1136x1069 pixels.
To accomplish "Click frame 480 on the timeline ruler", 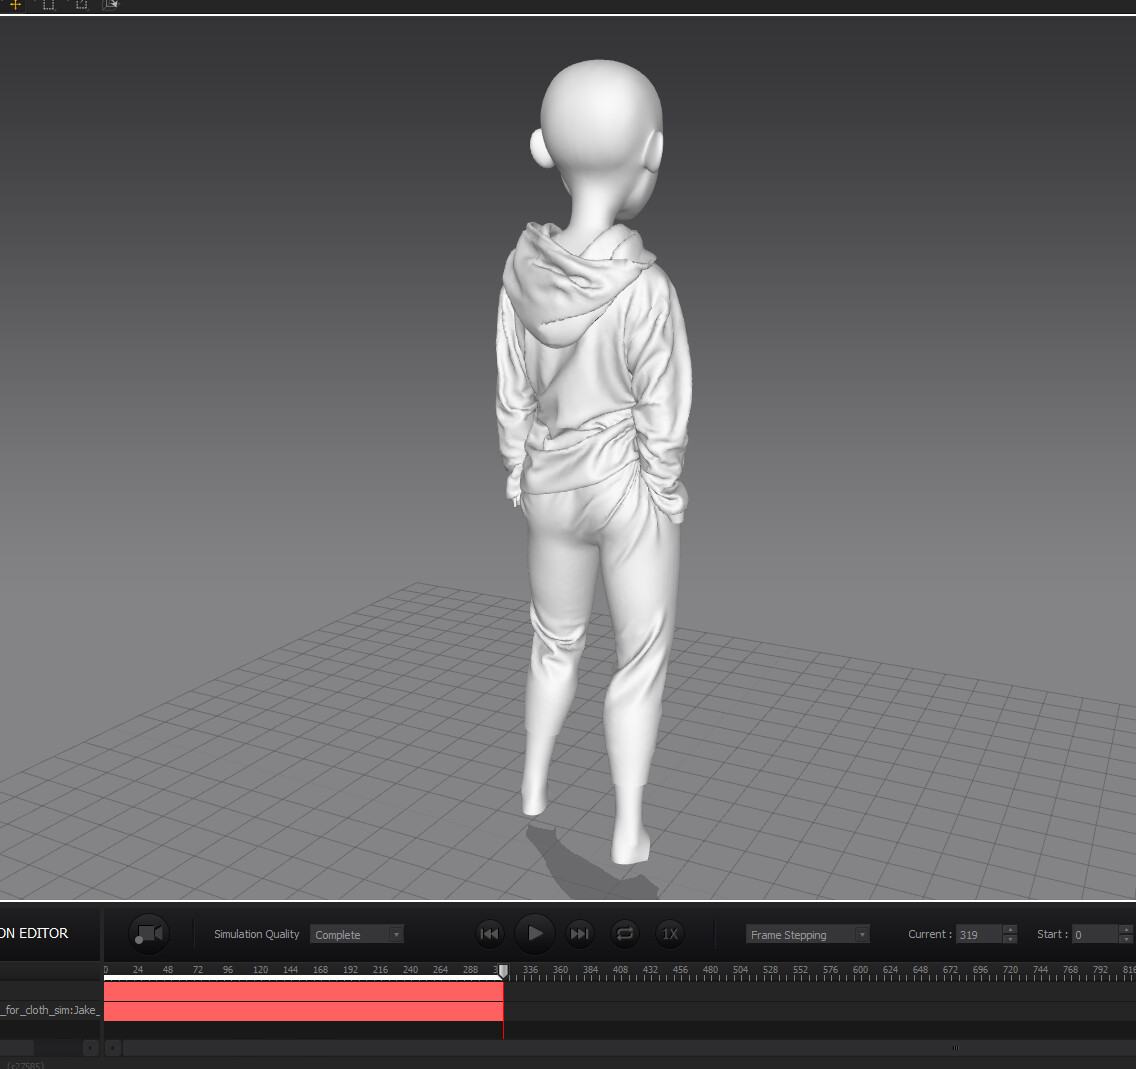I will pos(710,969).
